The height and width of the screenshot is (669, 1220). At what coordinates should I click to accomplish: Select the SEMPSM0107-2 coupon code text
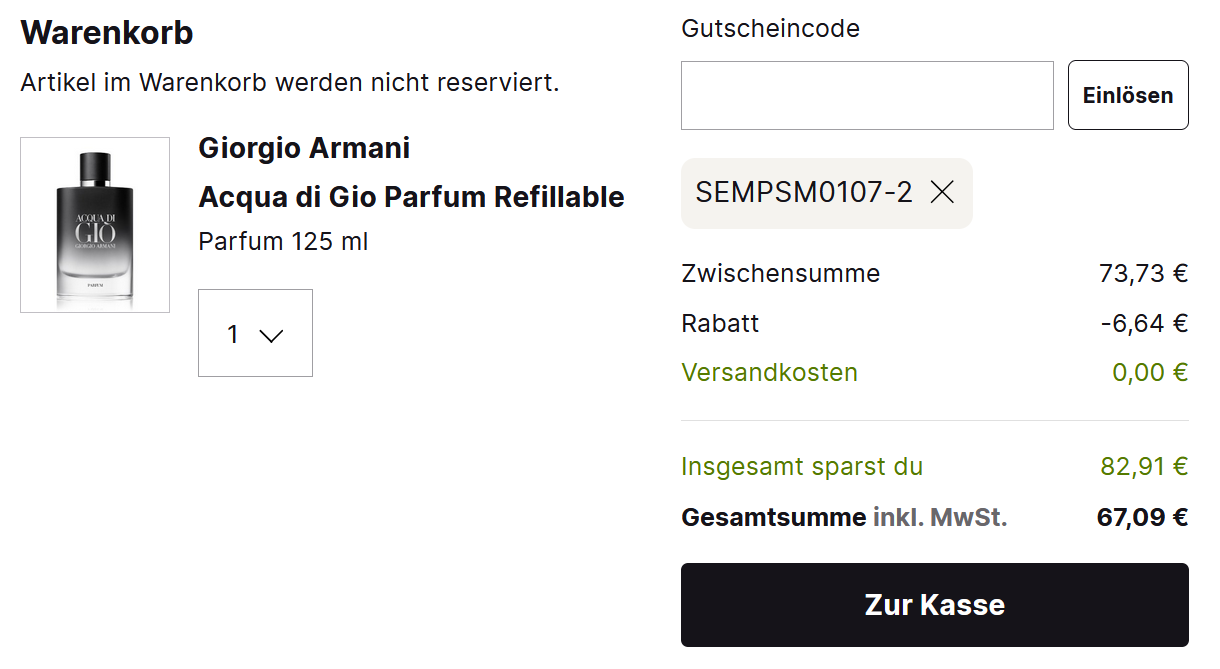pyautogui.click(x=804, y=193)
